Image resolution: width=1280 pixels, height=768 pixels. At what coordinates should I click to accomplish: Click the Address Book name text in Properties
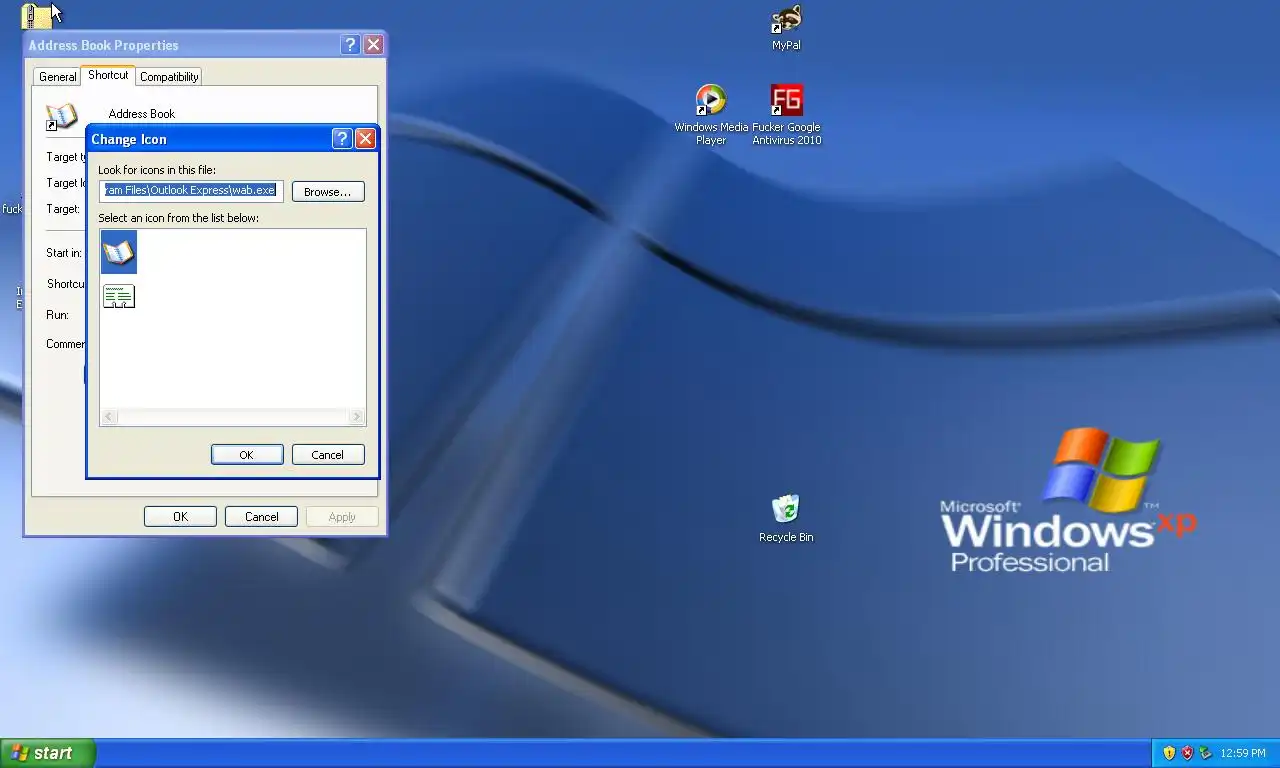[142, 114]
